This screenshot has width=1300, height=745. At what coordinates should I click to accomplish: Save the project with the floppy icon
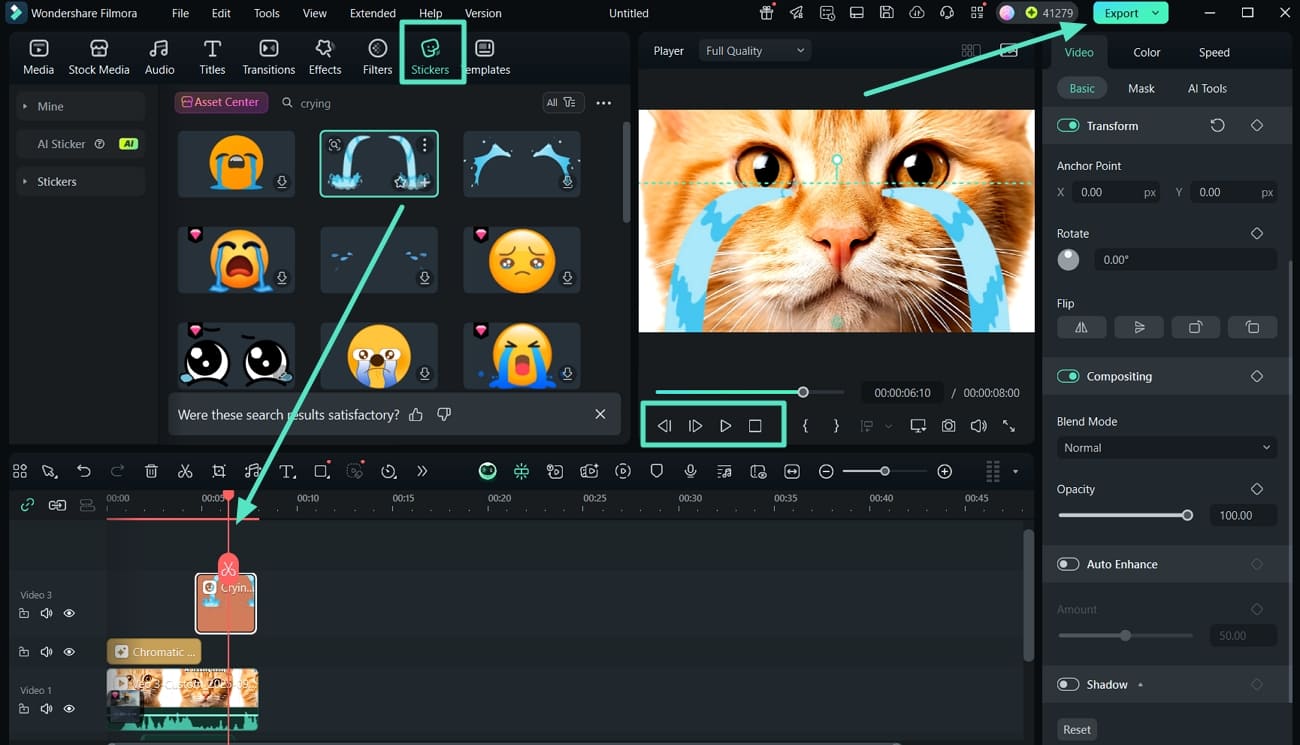[887, 13]
